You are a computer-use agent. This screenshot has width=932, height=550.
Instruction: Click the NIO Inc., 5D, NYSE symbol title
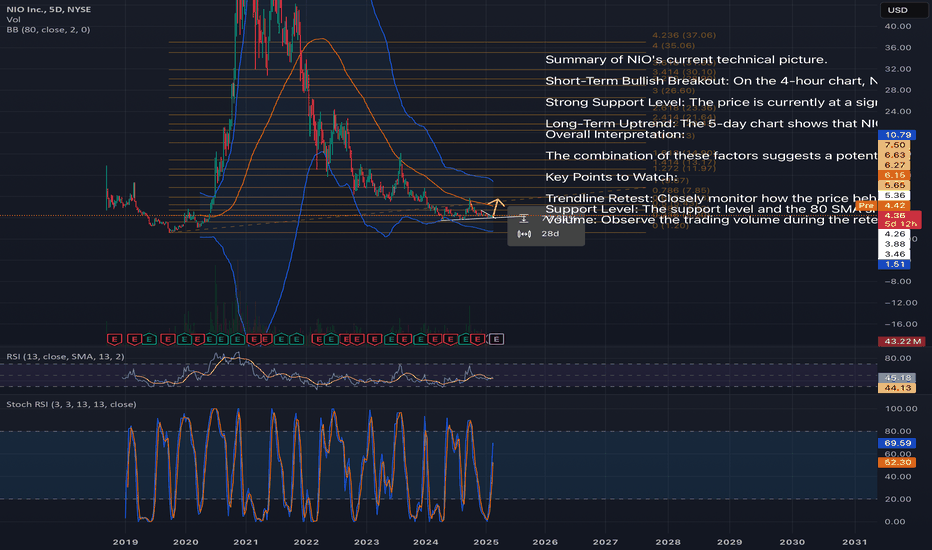pos(49,10)
